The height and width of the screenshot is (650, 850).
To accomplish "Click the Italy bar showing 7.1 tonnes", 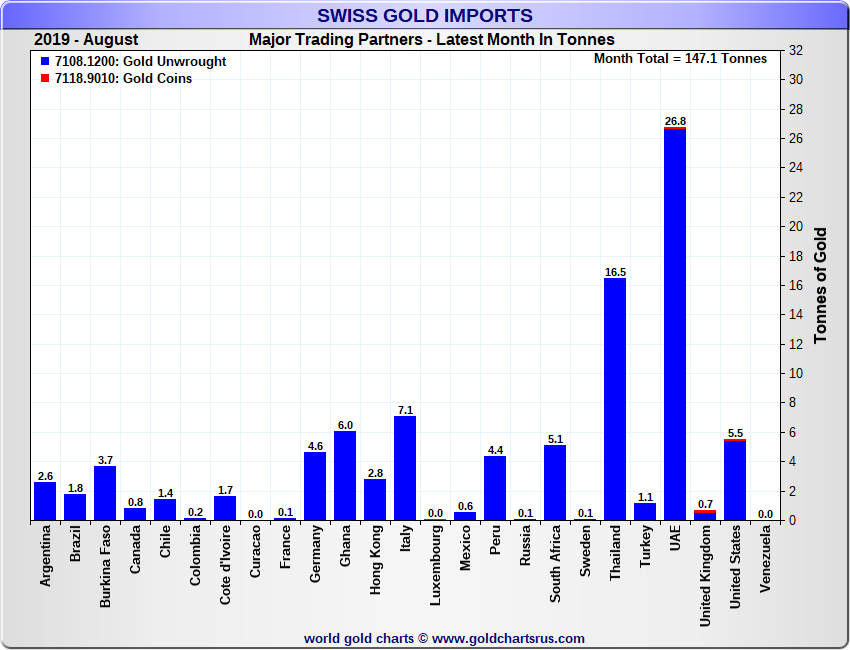I will [405, 468].
